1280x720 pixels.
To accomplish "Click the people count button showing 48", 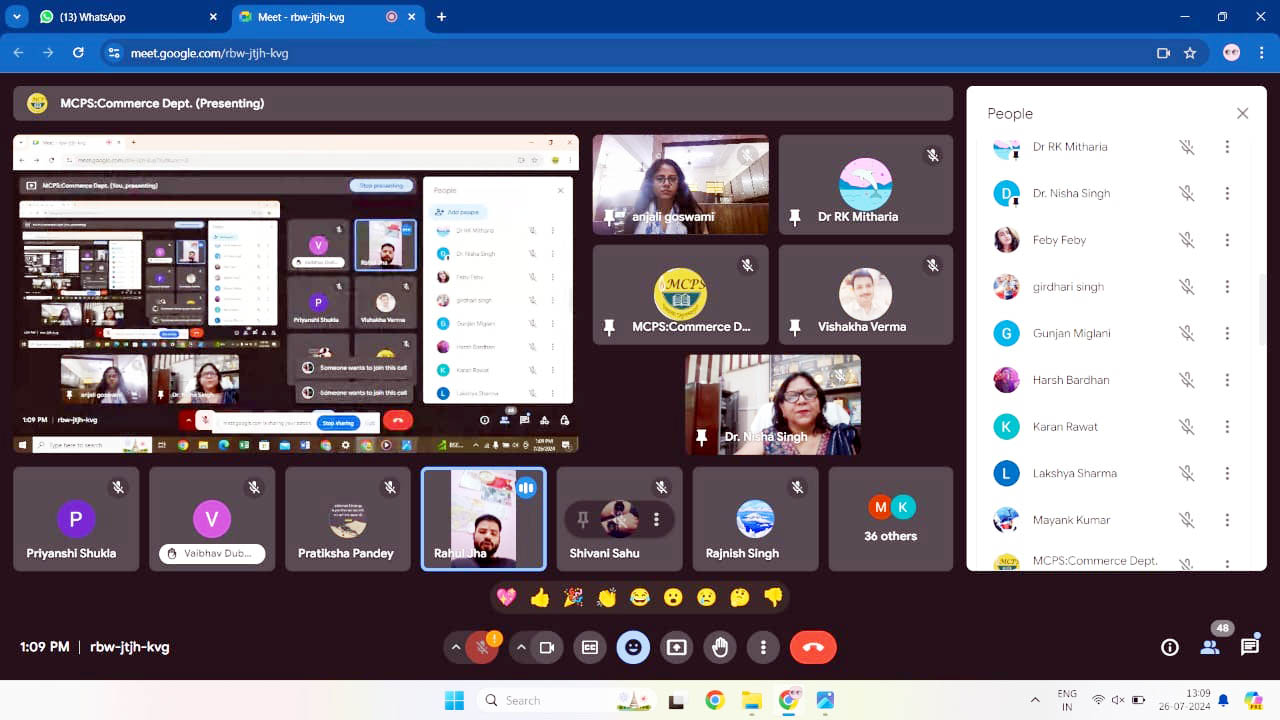I will 1210,647.
